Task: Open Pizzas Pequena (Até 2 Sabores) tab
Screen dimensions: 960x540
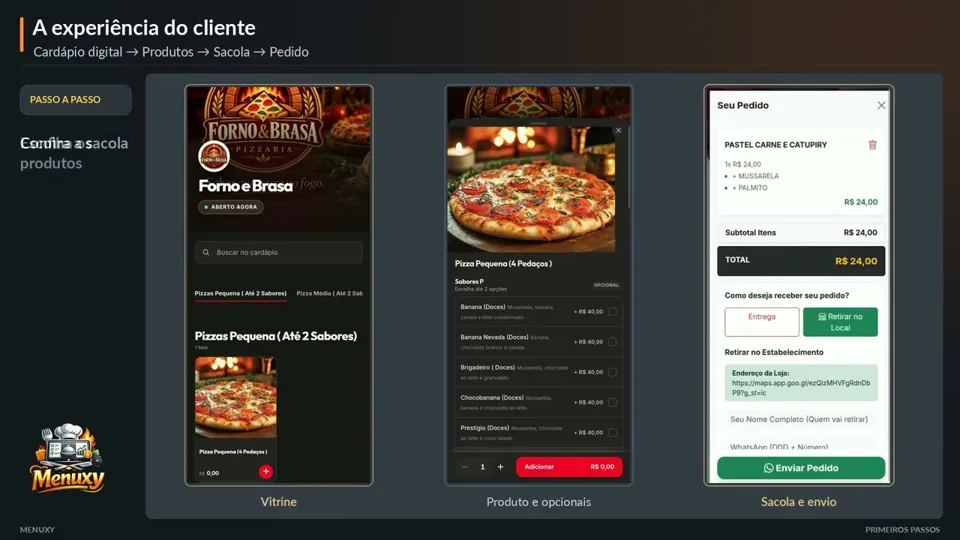Action: click(241, 293)
